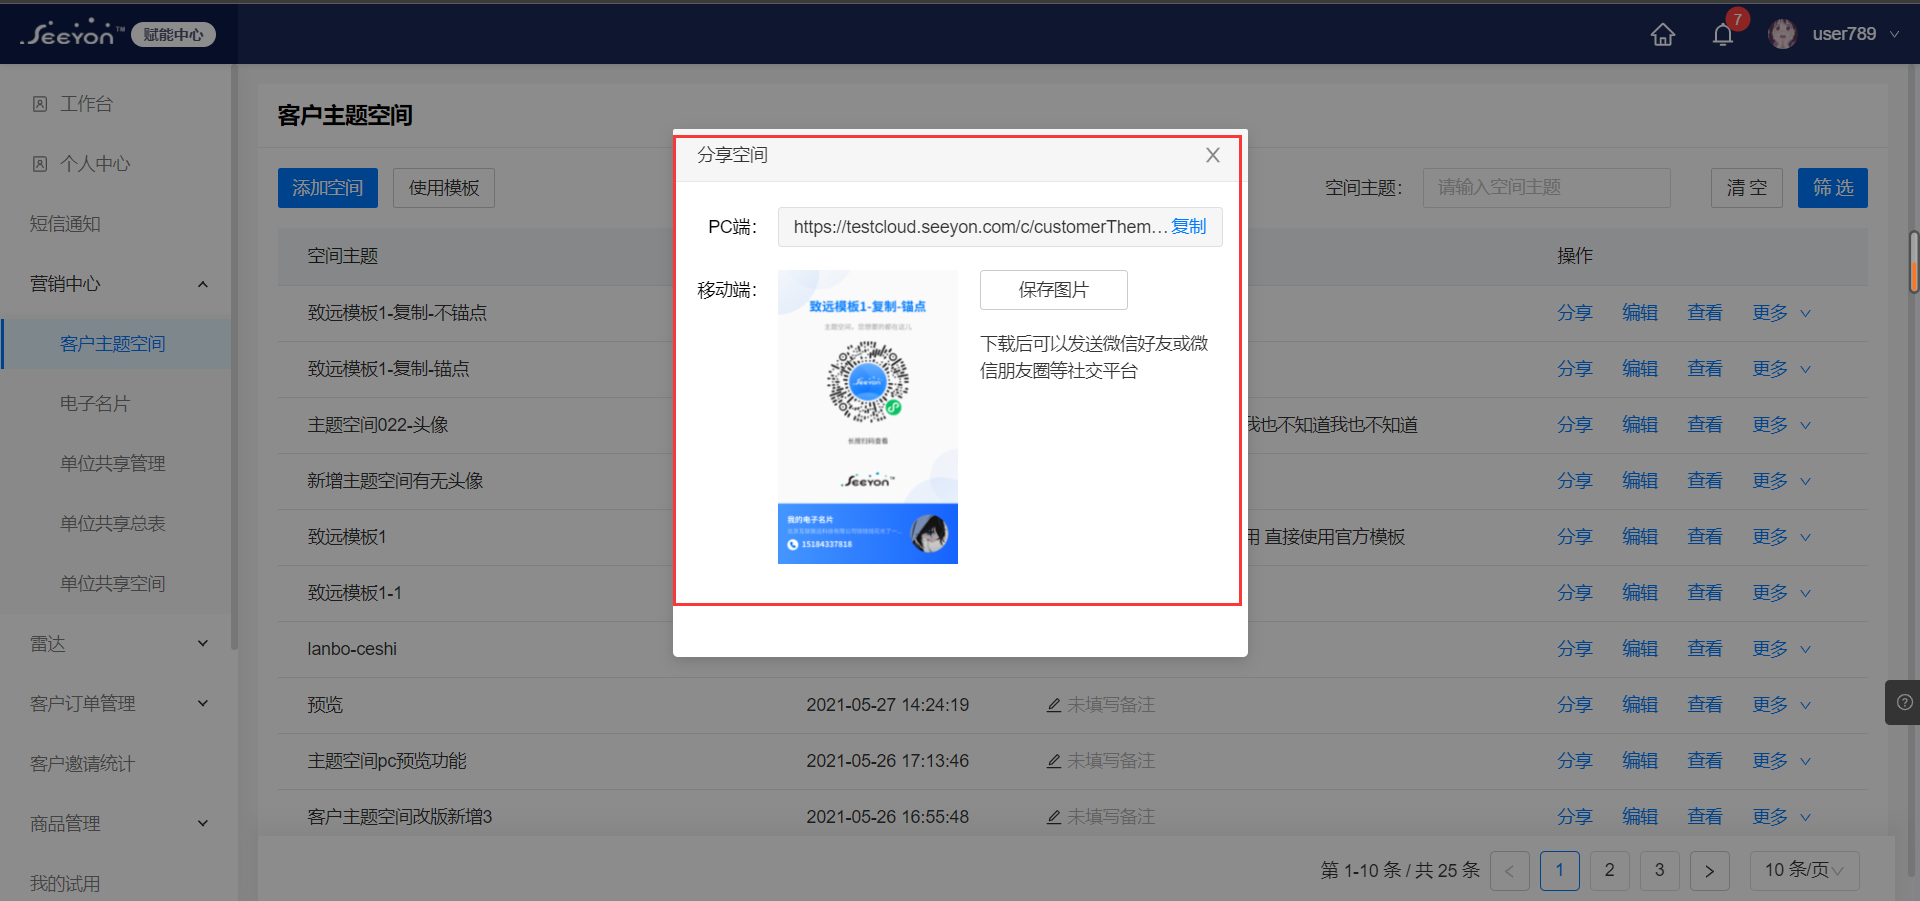Image resolution: width=1920 pixels, height=901 pixels.
Task: Close the 分享空间 dialog
Action: pyautogui.click(x=1213, y=155)
